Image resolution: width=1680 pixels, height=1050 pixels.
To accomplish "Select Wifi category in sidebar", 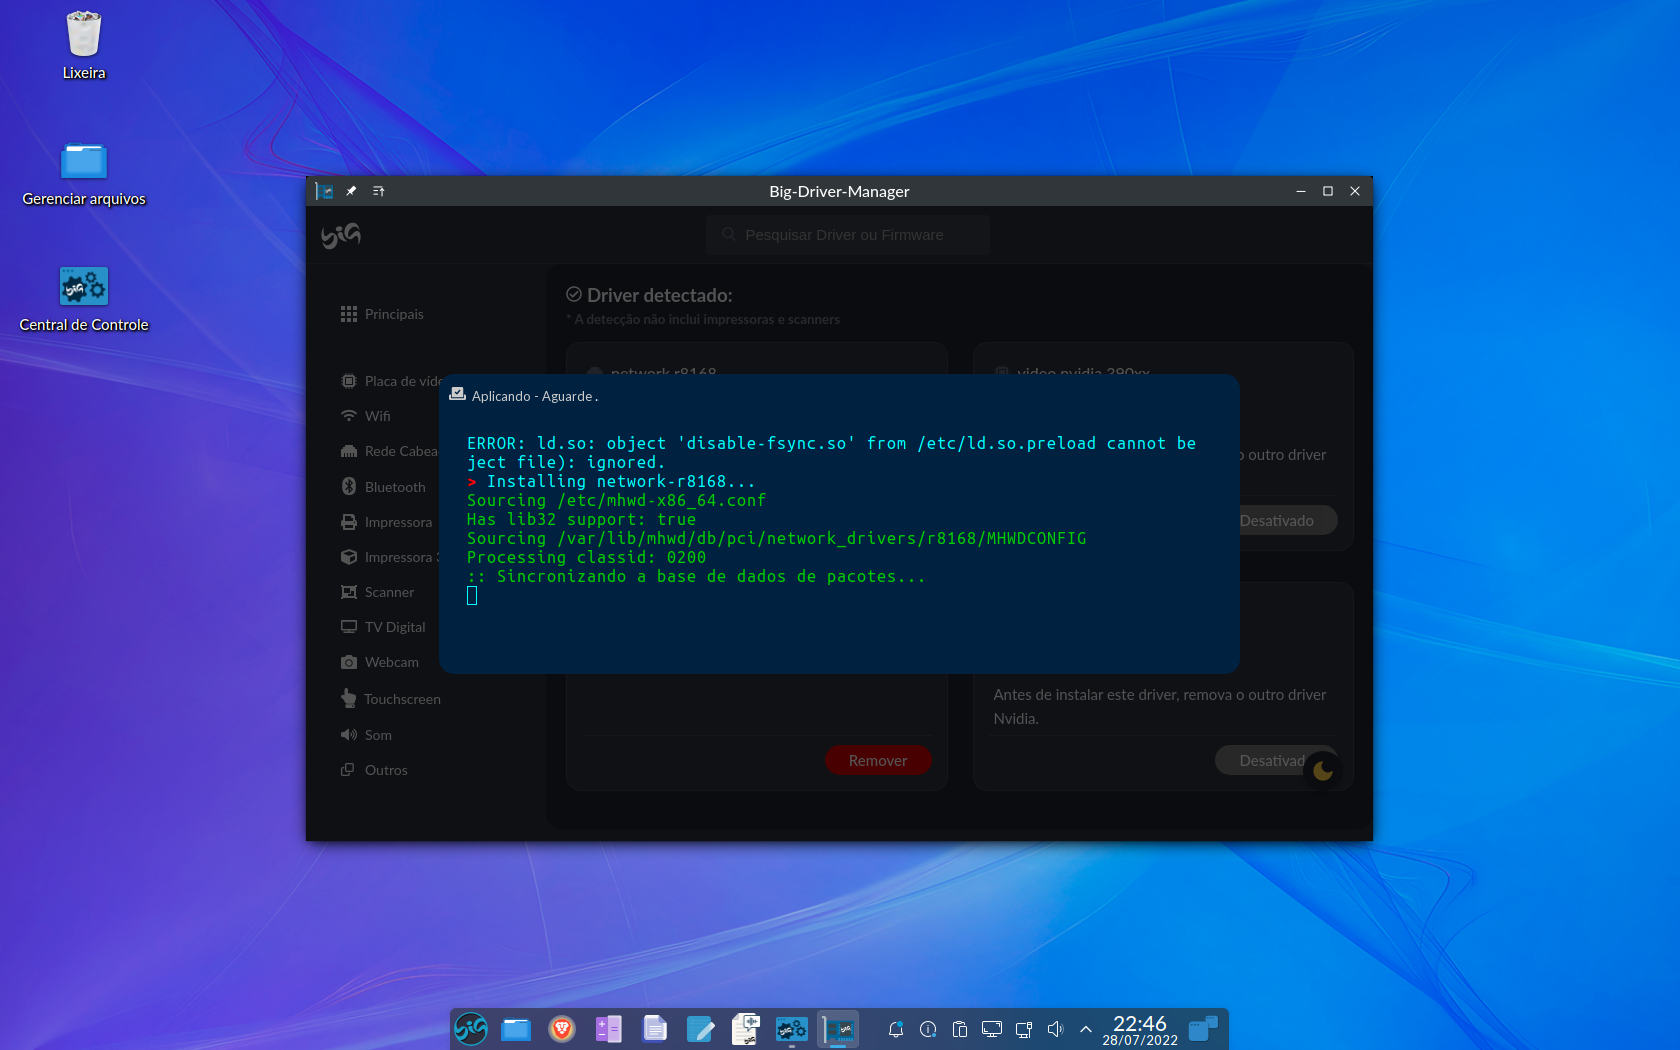I will pos(366,416).
